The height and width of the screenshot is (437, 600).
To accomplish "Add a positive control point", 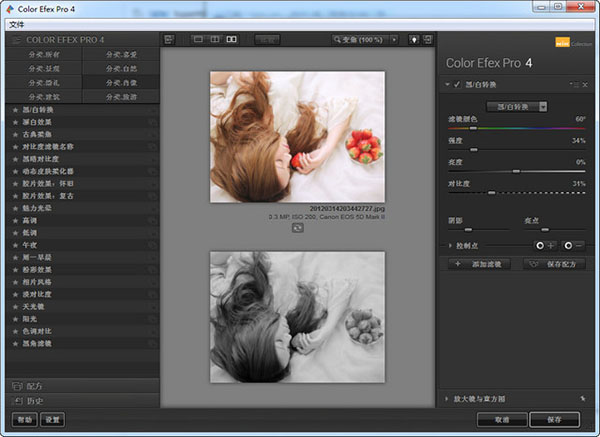I will (546, 244).
